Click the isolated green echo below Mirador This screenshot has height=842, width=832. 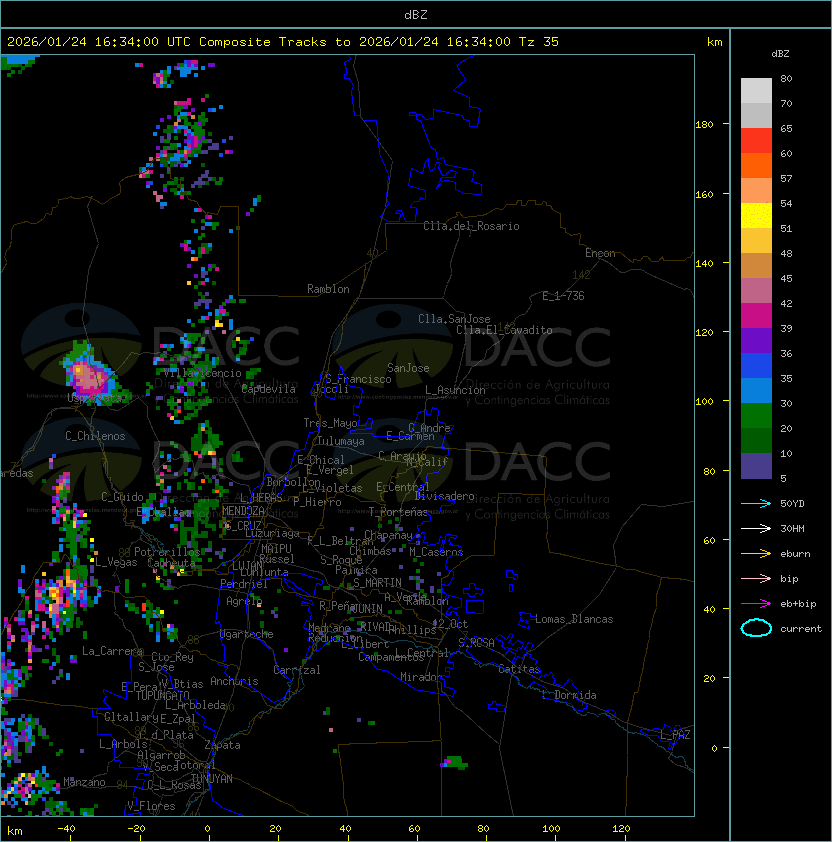pos(454,762)
